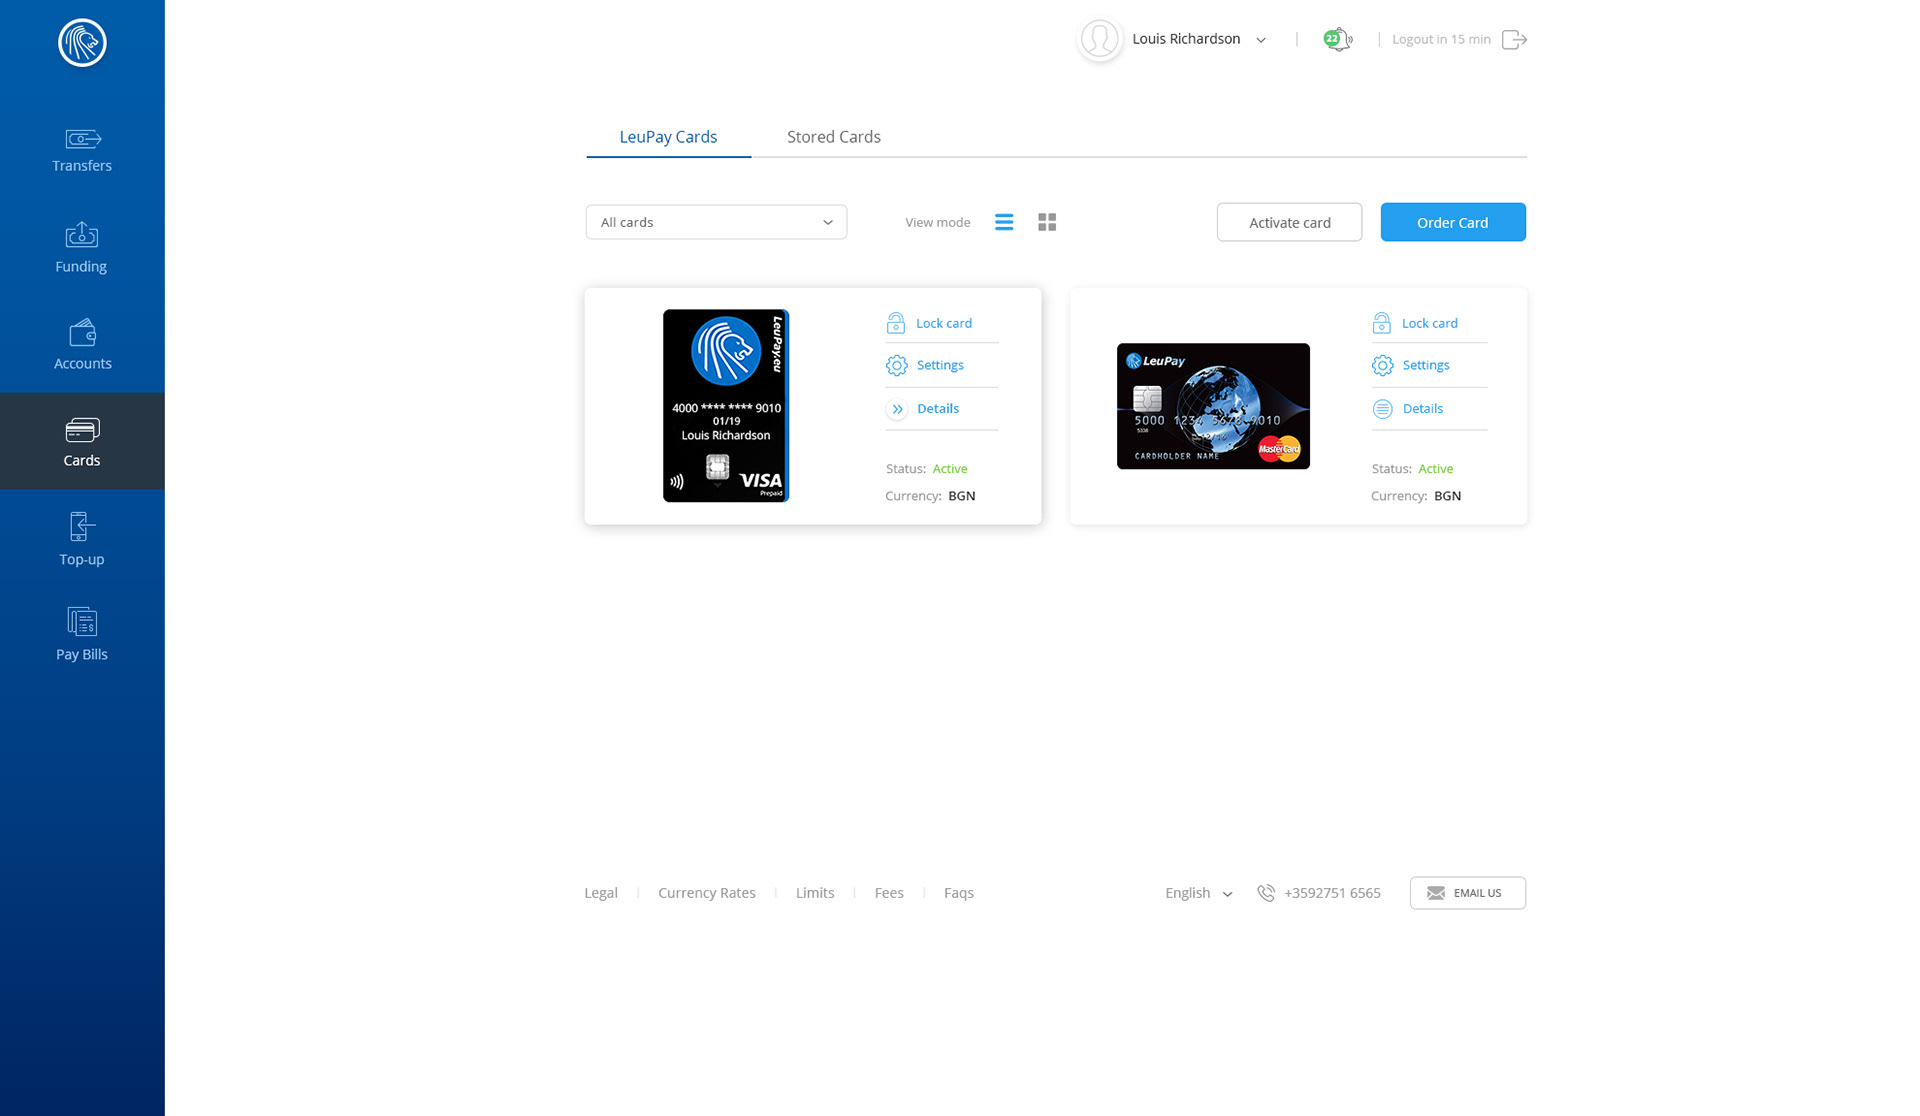Viewport: 1920px width, 1116px height.
Task: Click the logout door icon
Action: (1514, 40)
